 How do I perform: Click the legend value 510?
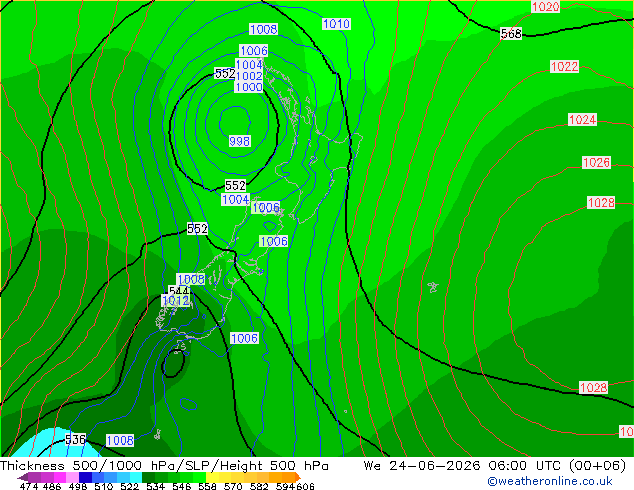click(104, 486)
